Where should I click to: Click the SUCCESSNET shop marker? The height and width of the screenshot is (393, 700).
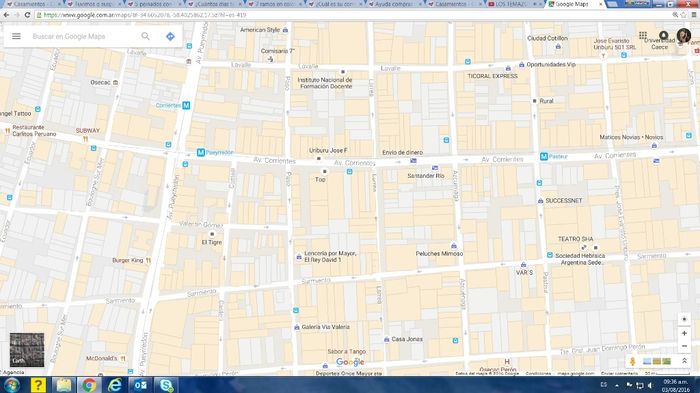pos(540,201)
